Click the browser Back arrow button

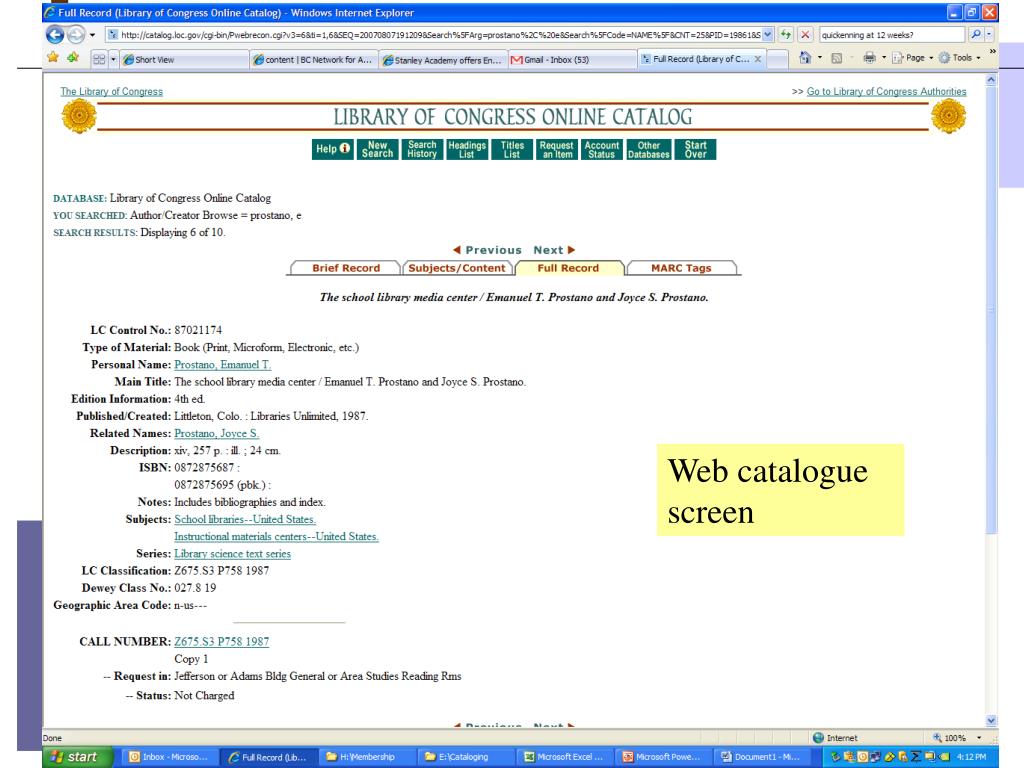tap(56, 35)
